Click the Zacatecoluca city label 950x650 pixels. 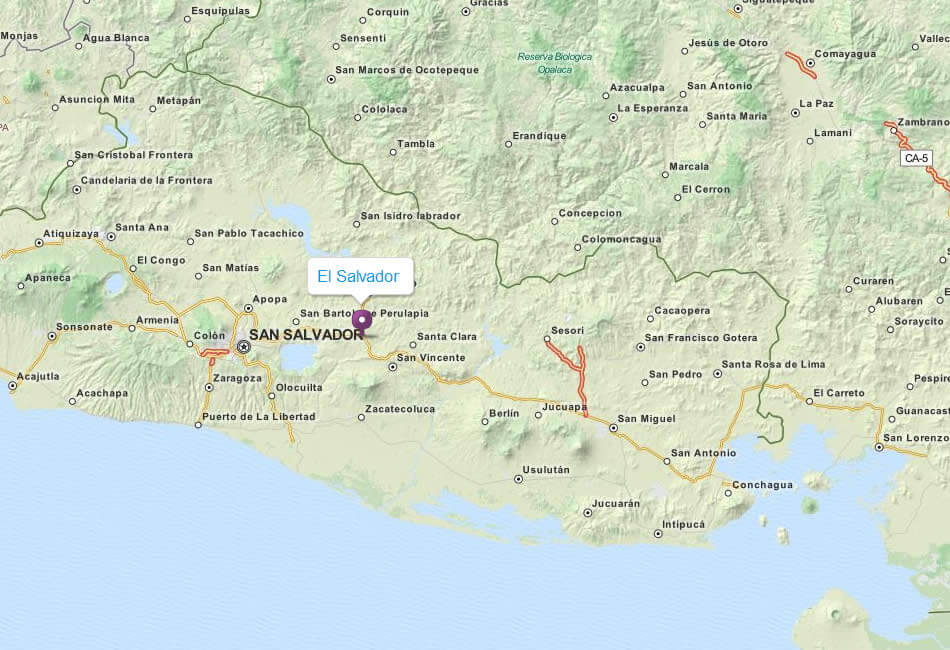[x=400, y=408]
